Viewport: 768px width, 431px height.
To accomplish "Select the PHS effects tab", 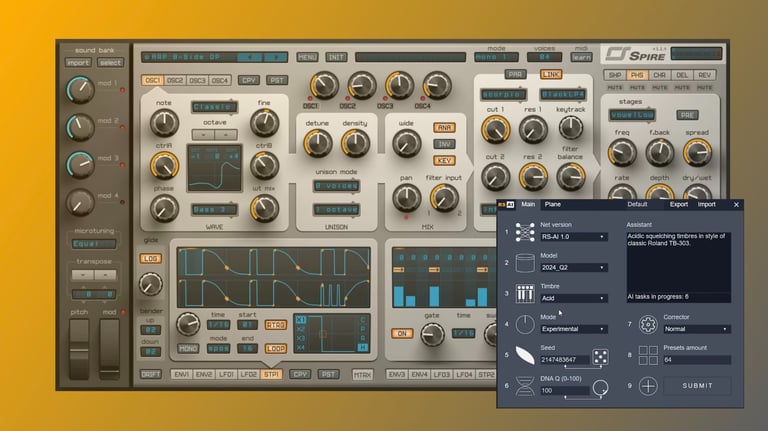I will (637, 75).
